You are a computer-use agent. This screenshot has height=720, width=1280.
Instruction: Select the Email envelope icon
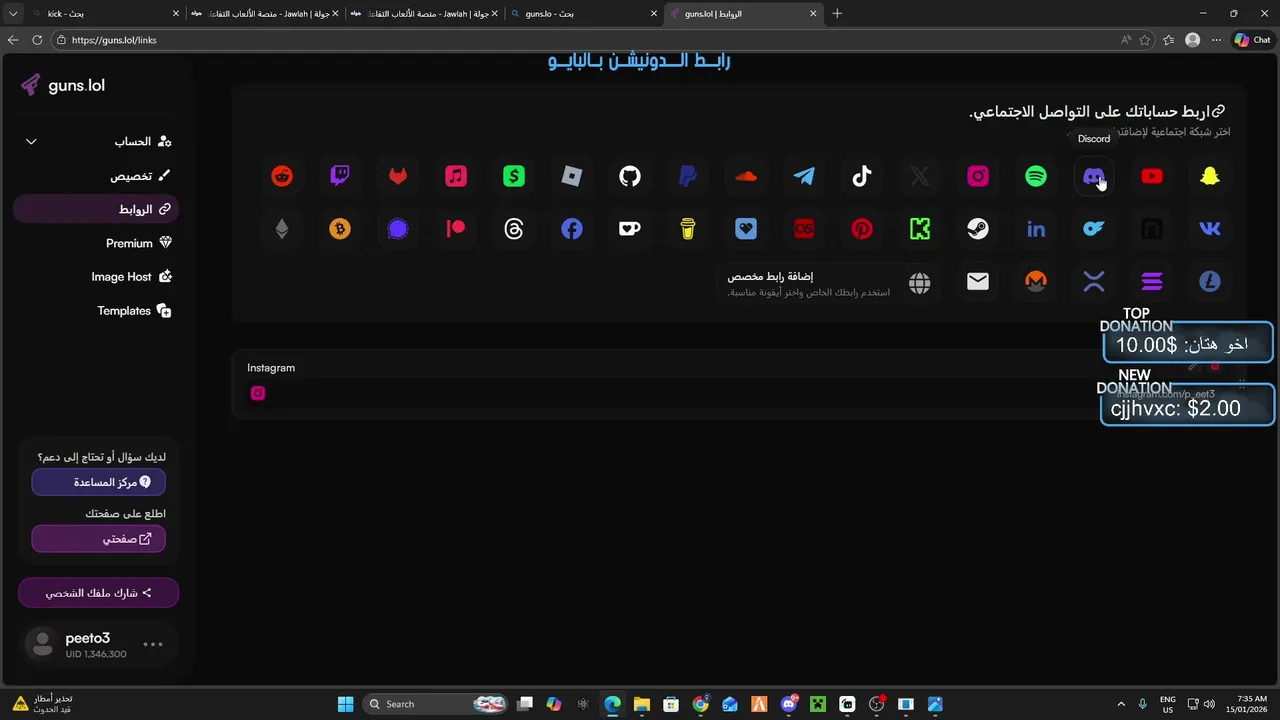pyautogui.click(x=978, y=283)
